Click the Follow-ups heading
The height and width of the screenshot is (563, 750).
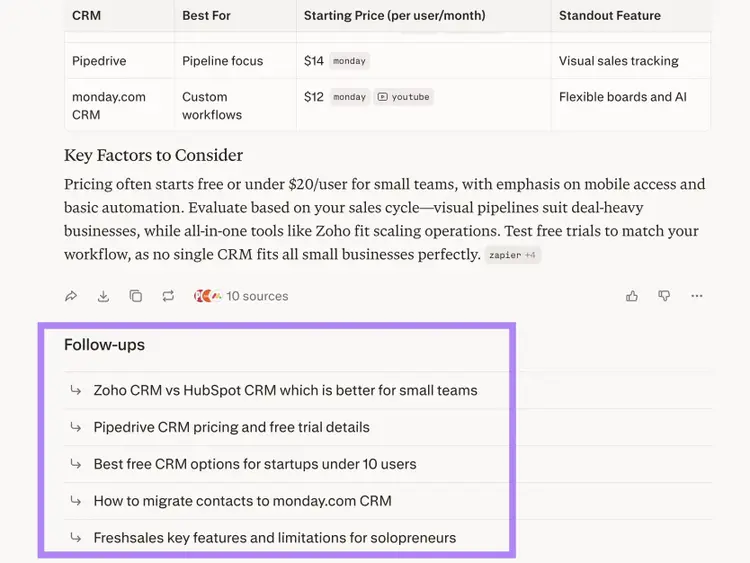[x=104, y=344]
